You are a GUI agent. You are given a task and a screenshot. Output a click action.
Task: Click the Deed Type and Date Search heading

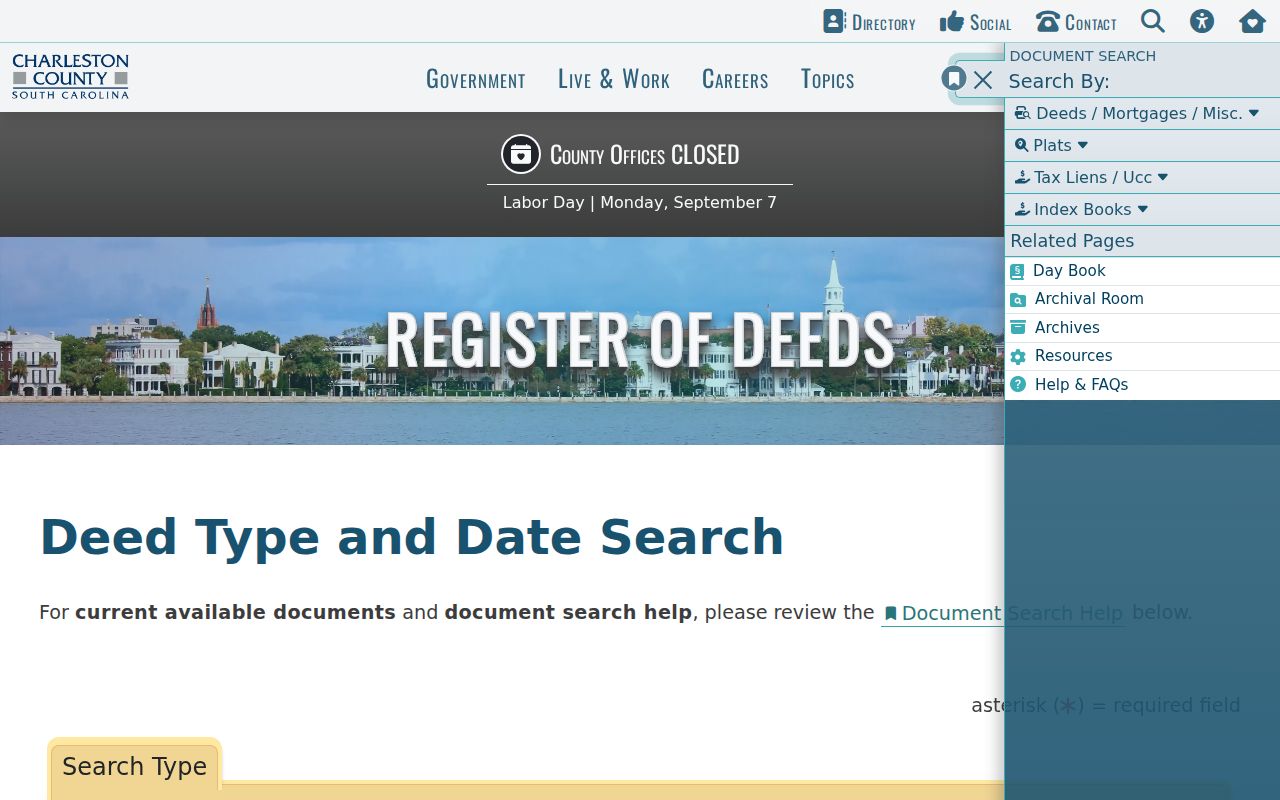pyautogui.click(x=411, y=537)
